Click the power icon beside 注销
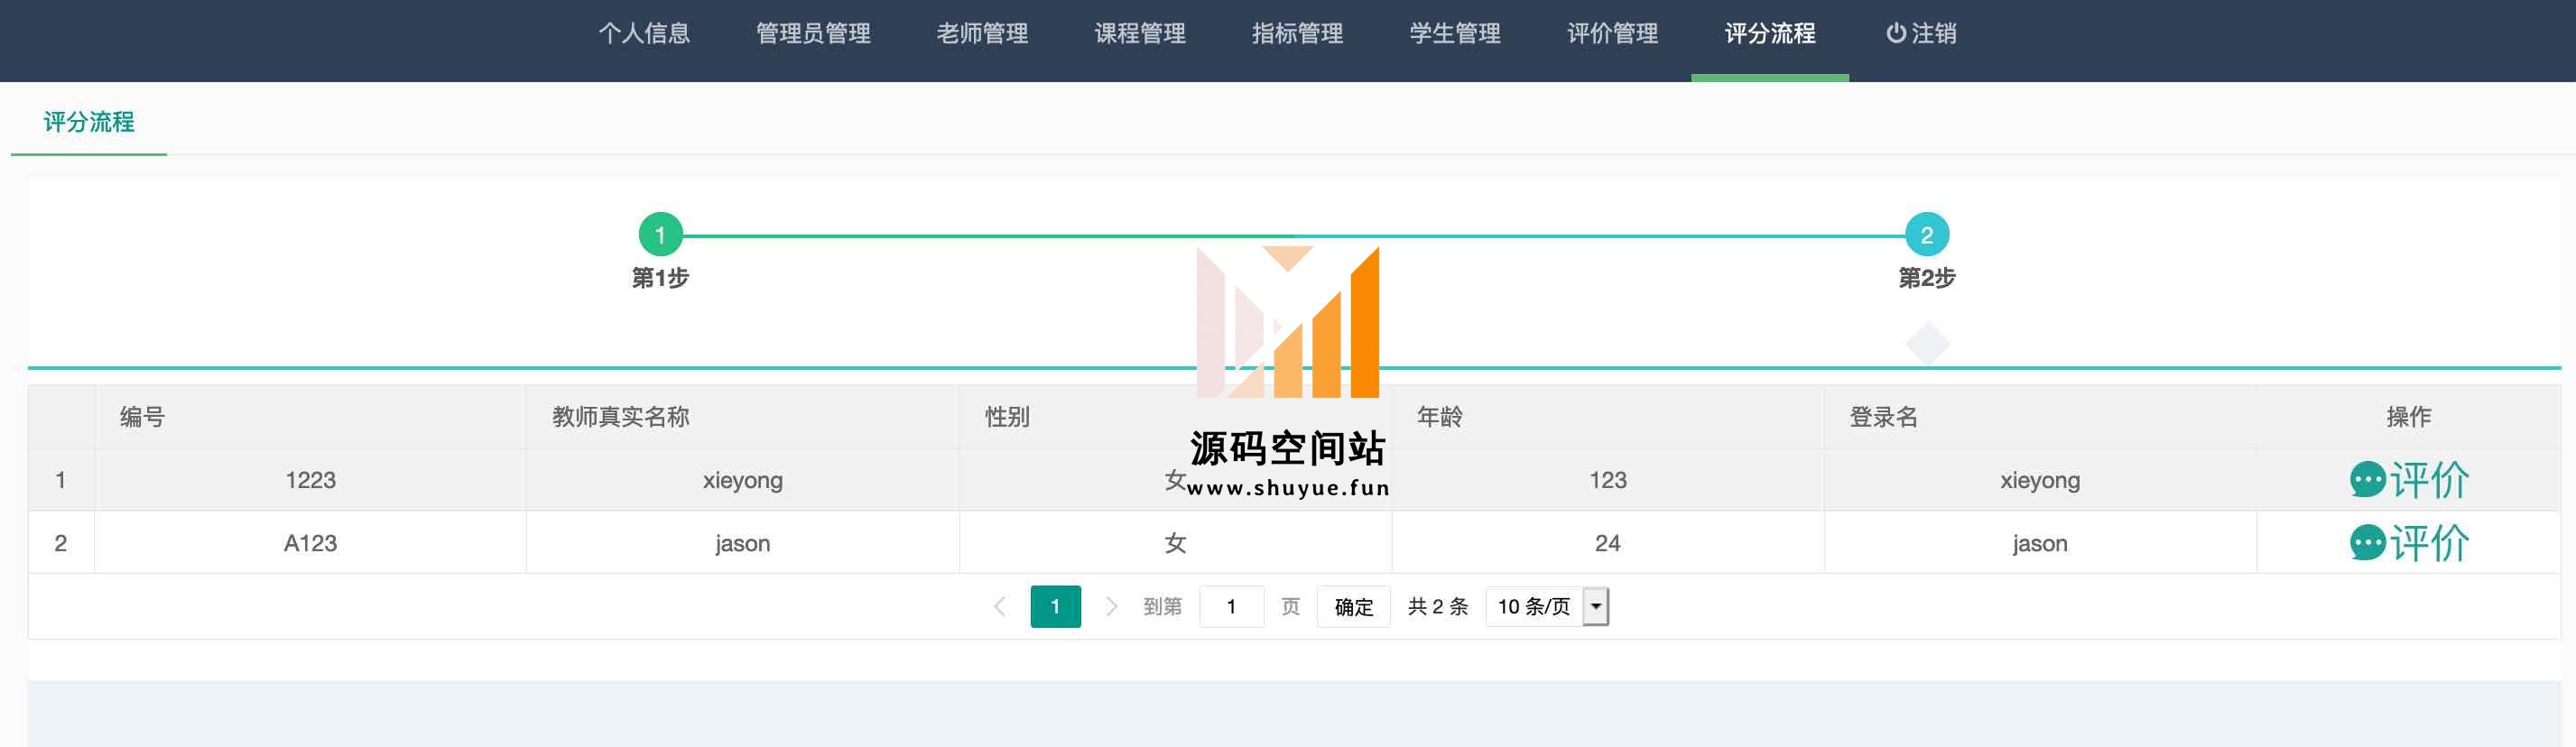 [x=1895, y=33]
